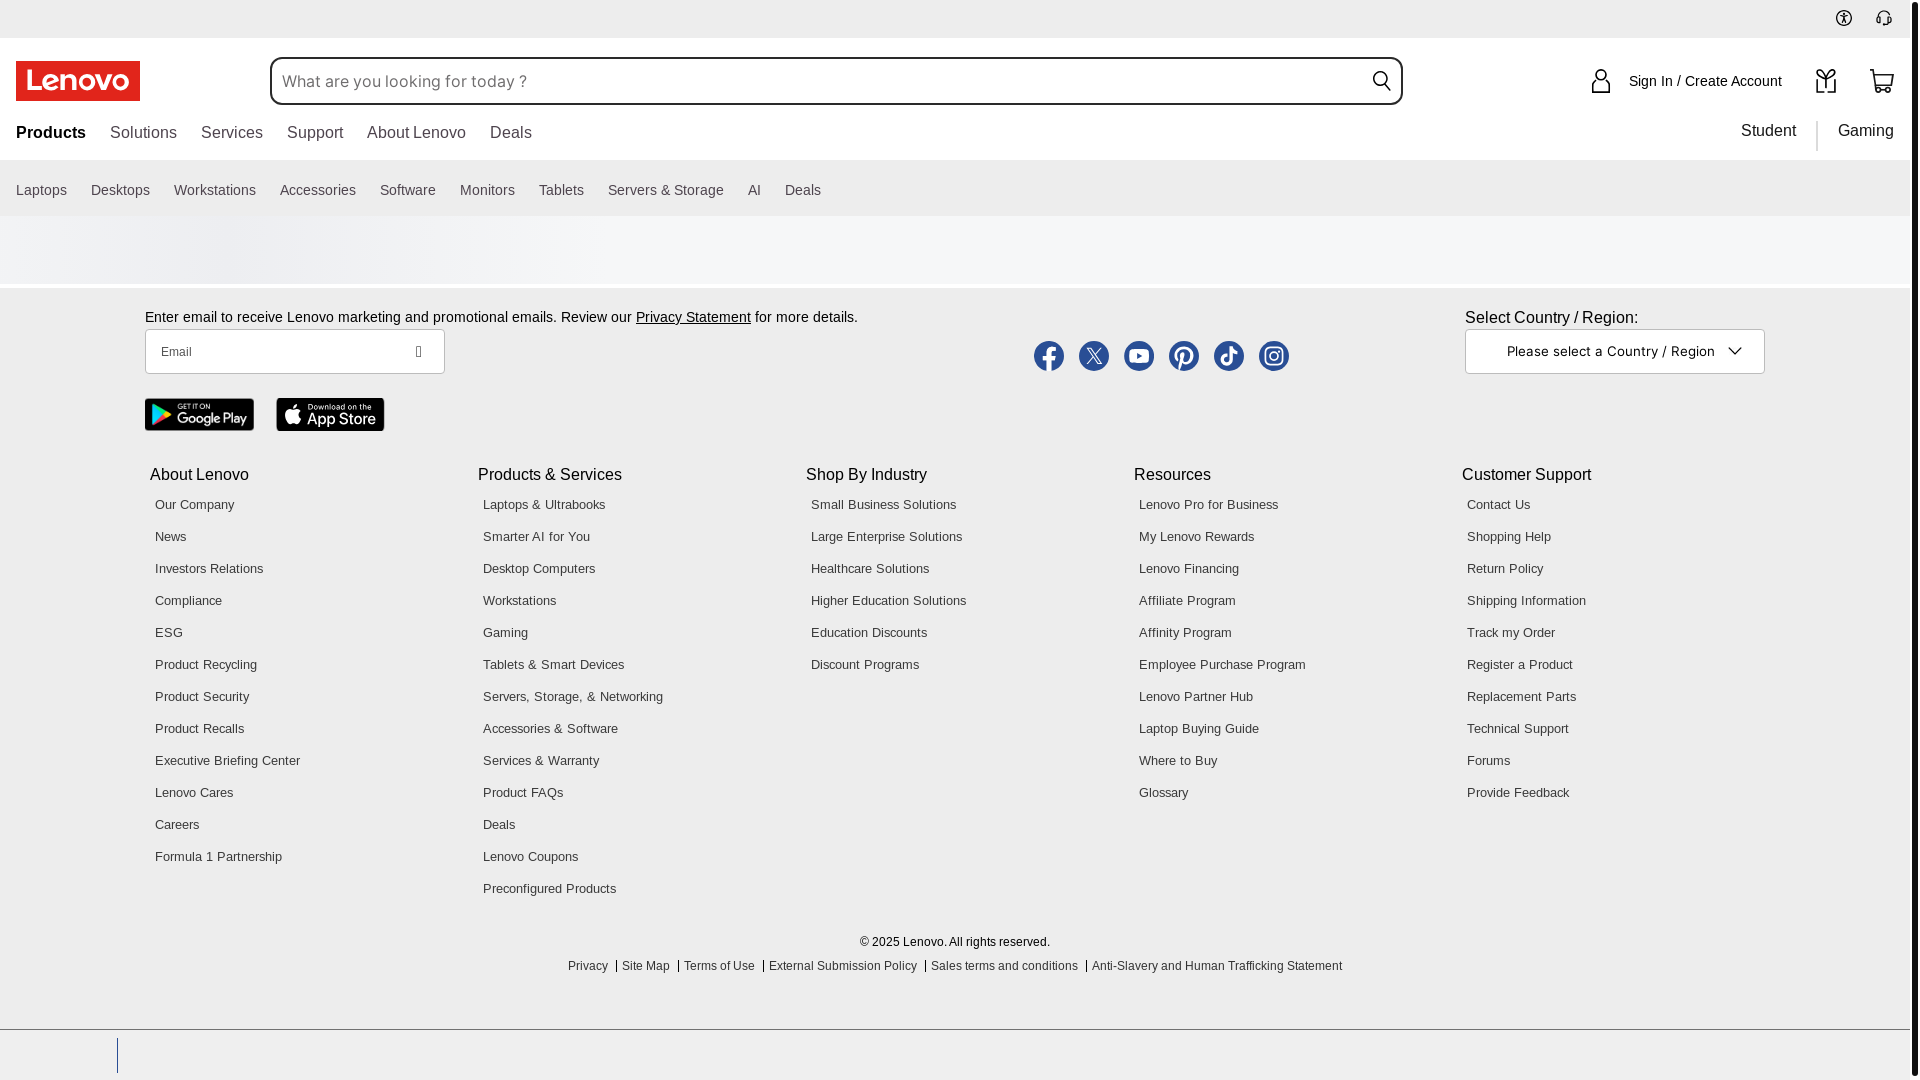Image resolution: width=1920 pixels, height=1080 pixels.
Task: Open Smarter AI for You link
Action: tap(536, 537)
